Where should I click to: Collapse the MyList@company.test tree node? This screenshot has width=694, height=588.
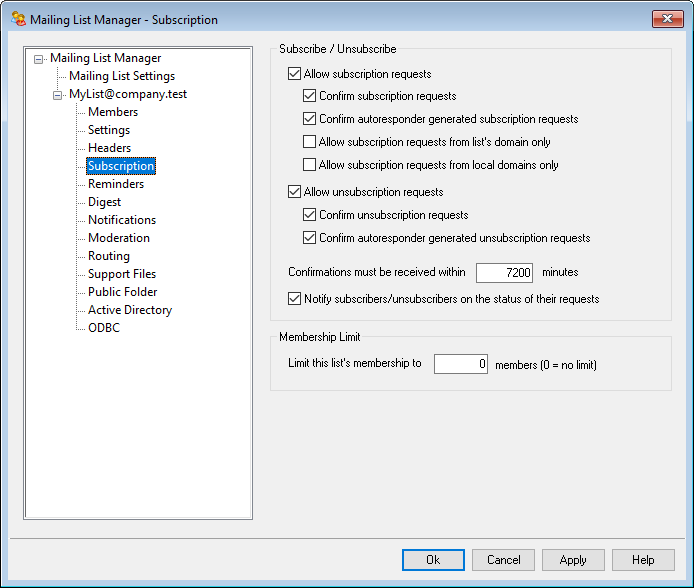(x=57, y=95)
